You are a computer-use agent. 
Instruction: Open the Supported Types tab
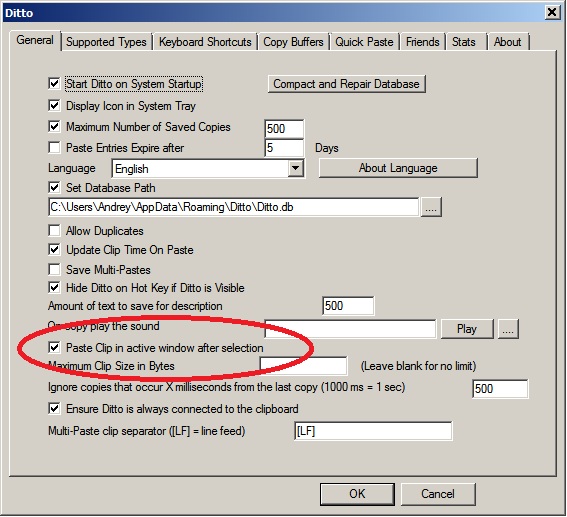coord(106,42)
